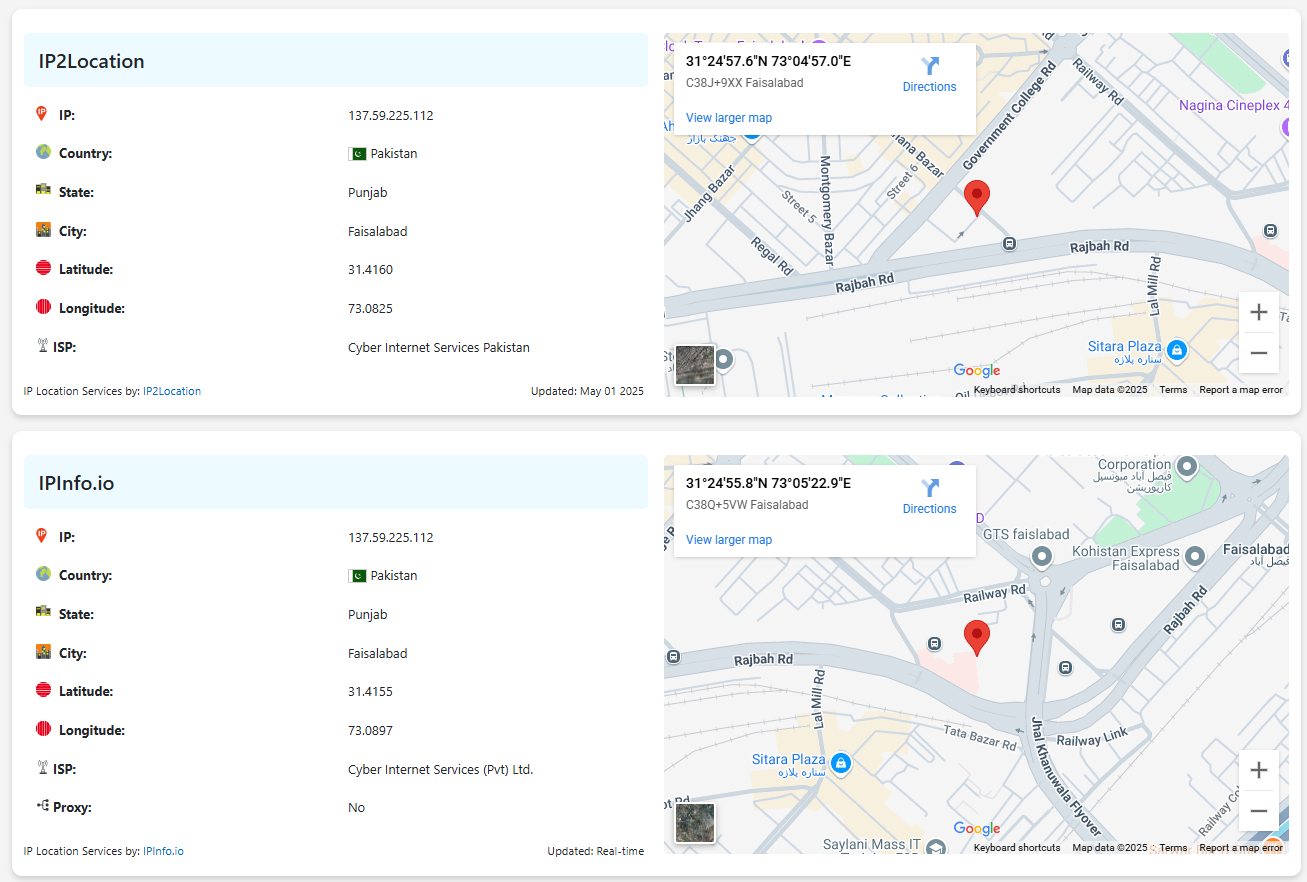Click the Google logo on the bottom map
The image size is (1307, 882).
click(x=977, y=829)
